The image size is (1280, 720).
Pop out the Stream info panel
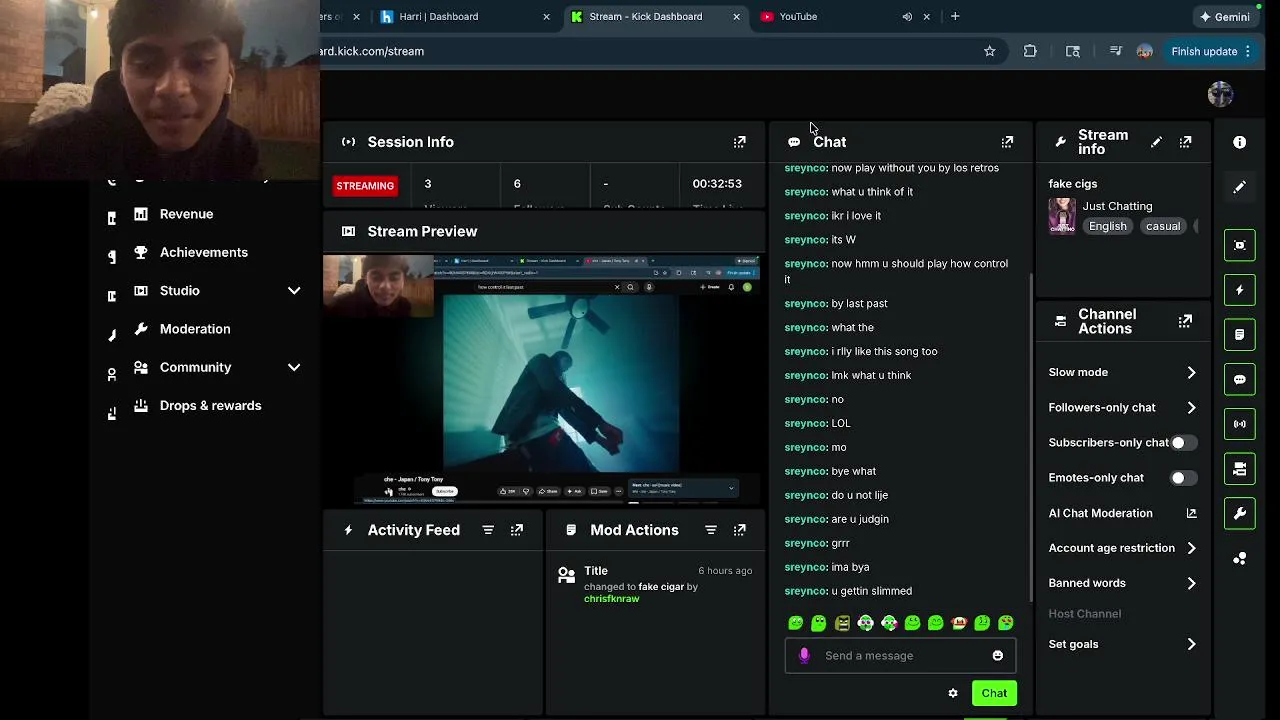pyautogui.click(x=1185, y=142)
